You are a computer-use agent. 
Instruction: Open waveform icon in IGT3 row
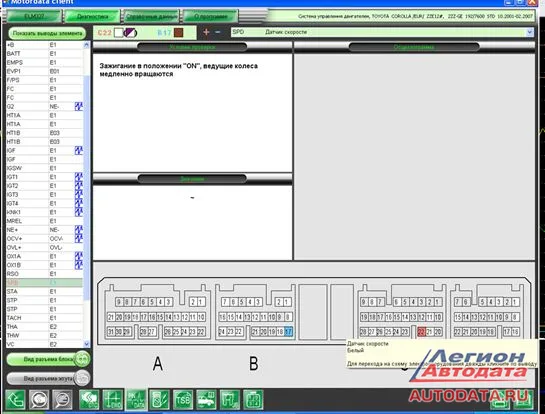click(x=79, y=194)
